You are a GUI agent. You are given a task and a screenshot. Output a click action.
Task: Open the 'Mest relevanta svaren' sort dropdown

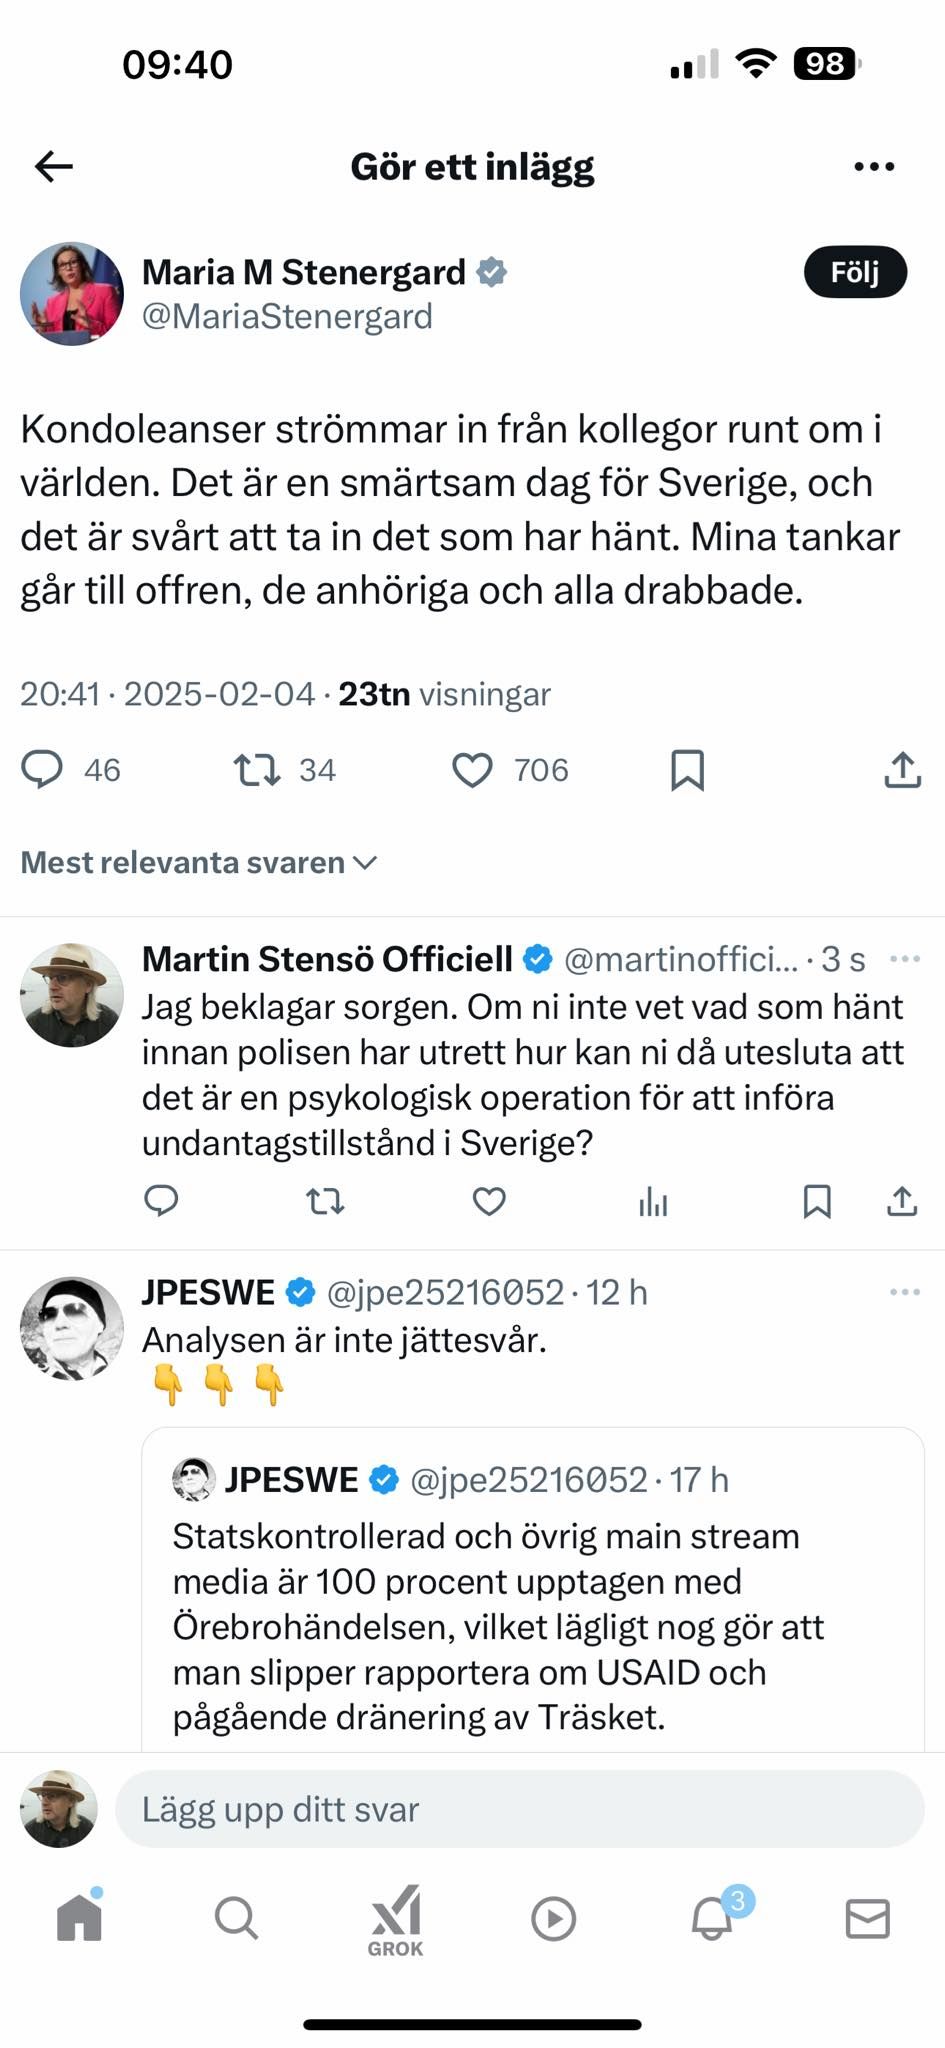tap(199, 862)
